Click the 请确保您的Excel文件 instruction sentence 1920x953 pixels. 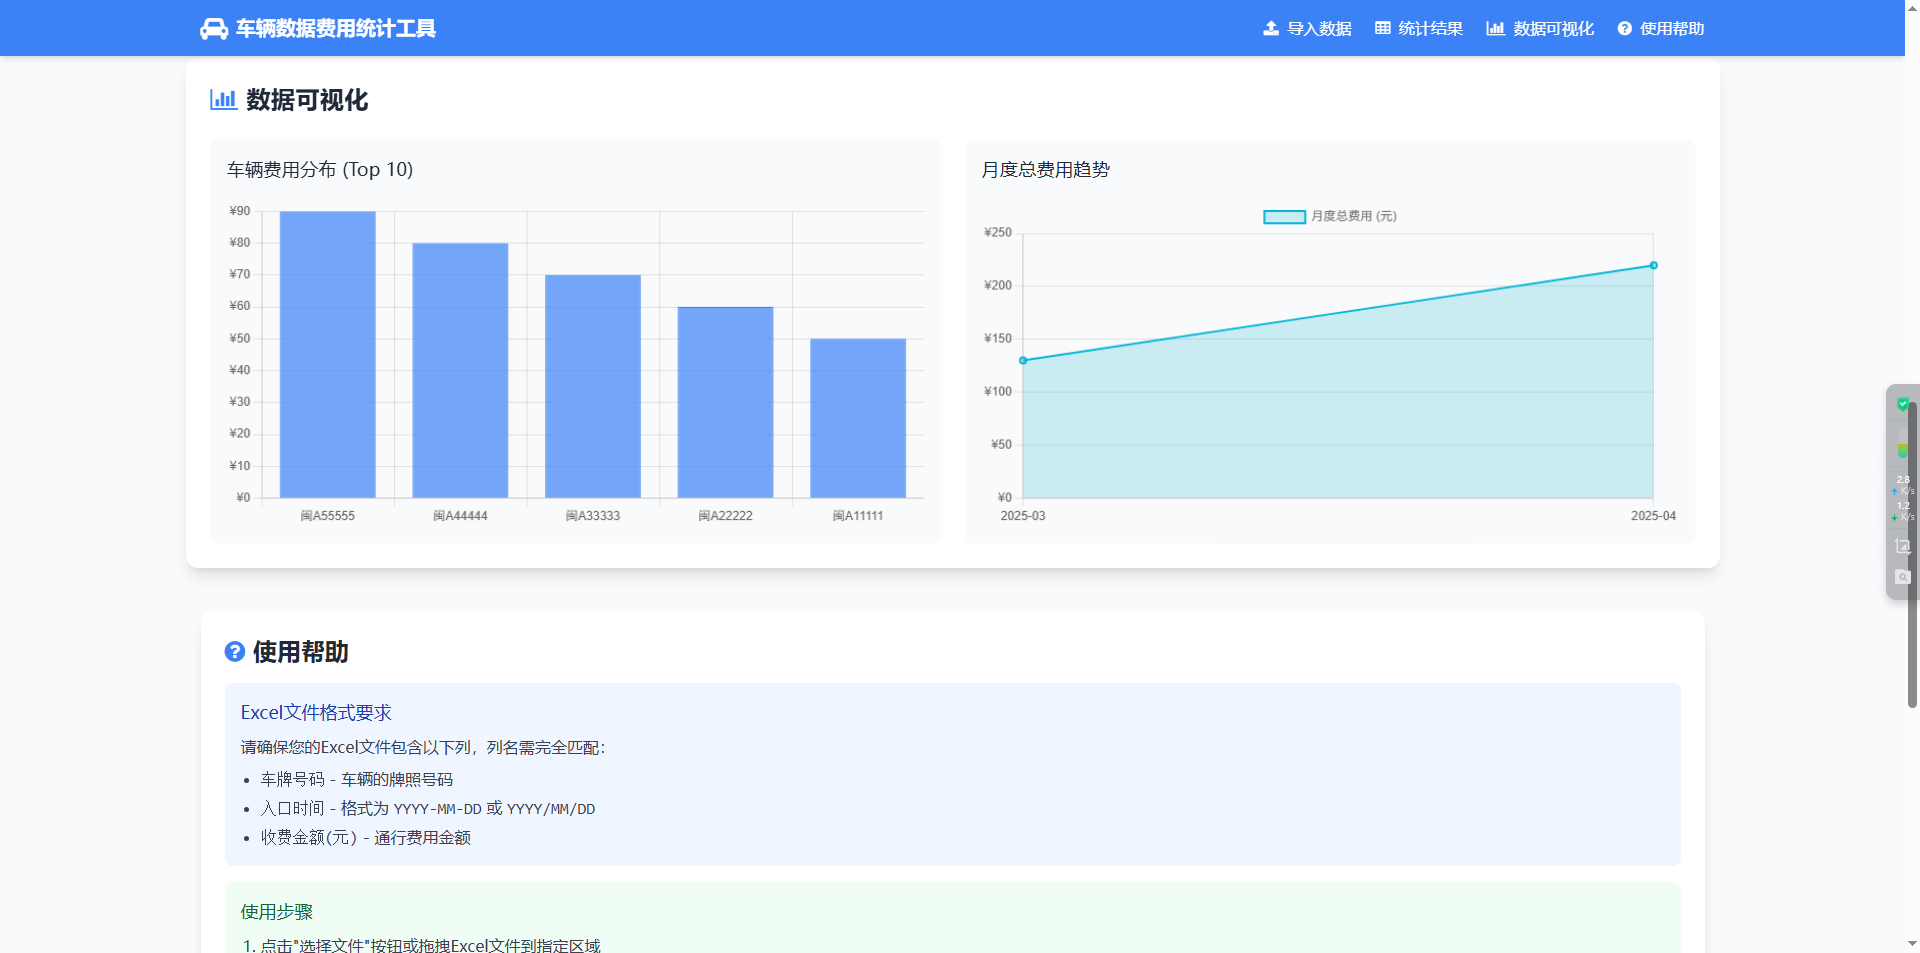click(423, 747)
